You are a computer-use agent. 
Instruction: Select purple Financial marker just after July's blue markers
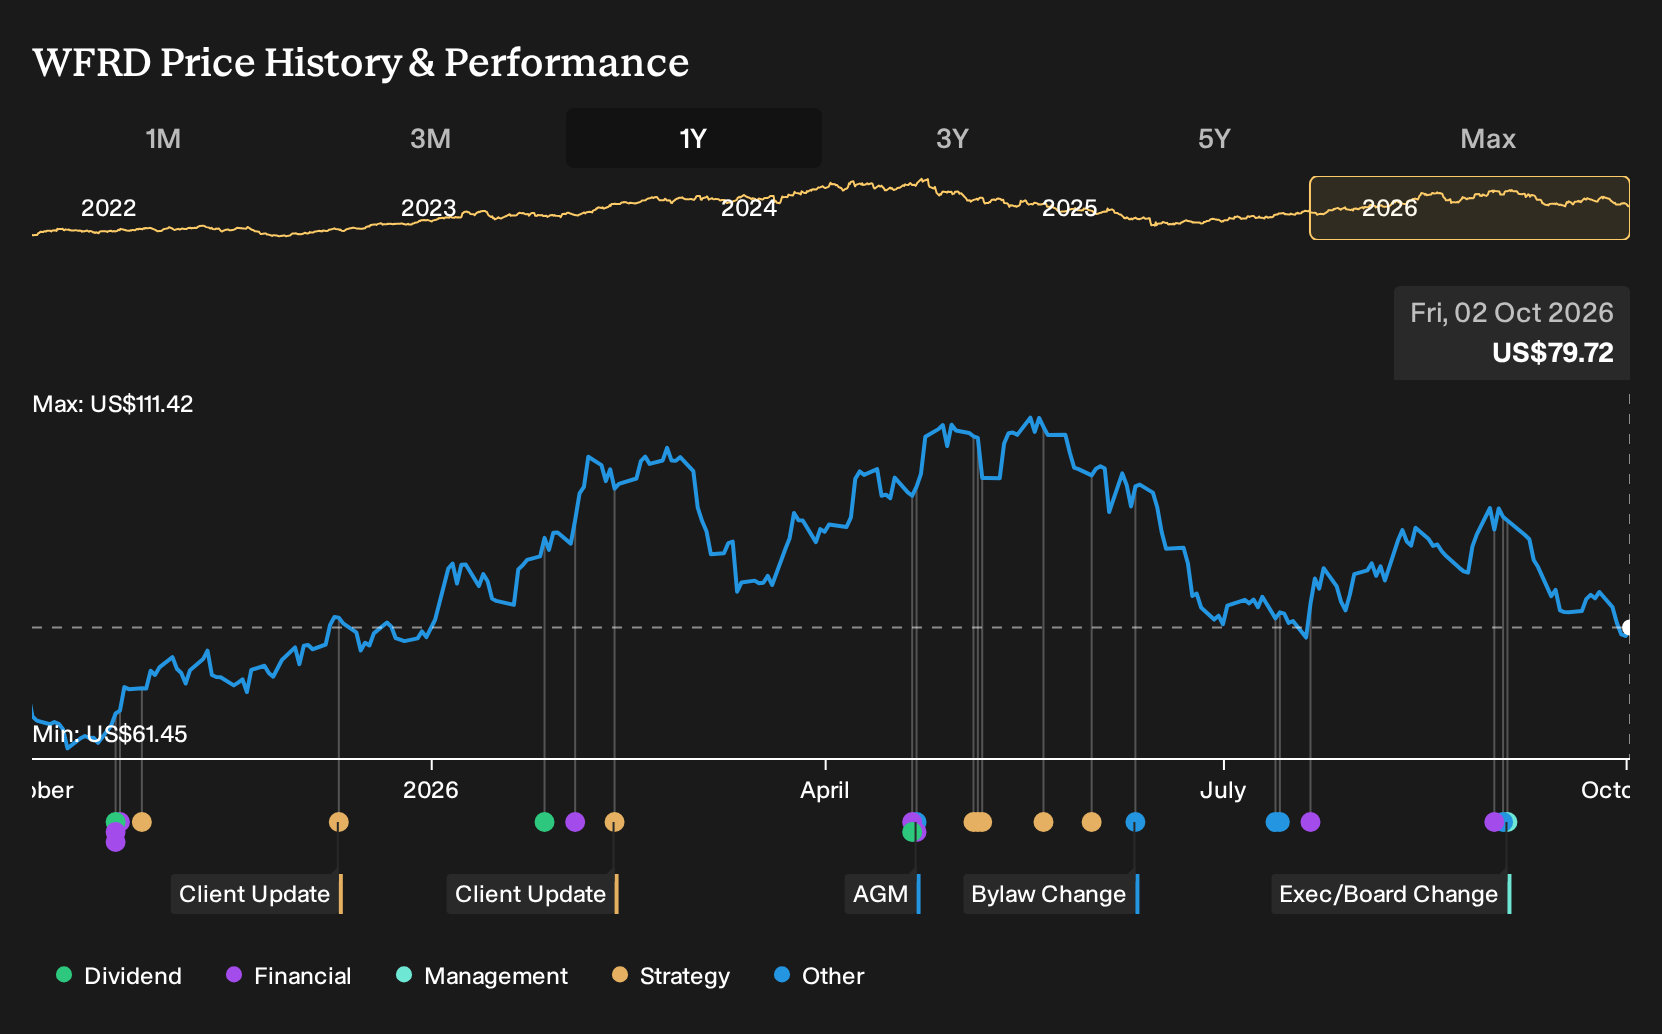pos(1310,822)
